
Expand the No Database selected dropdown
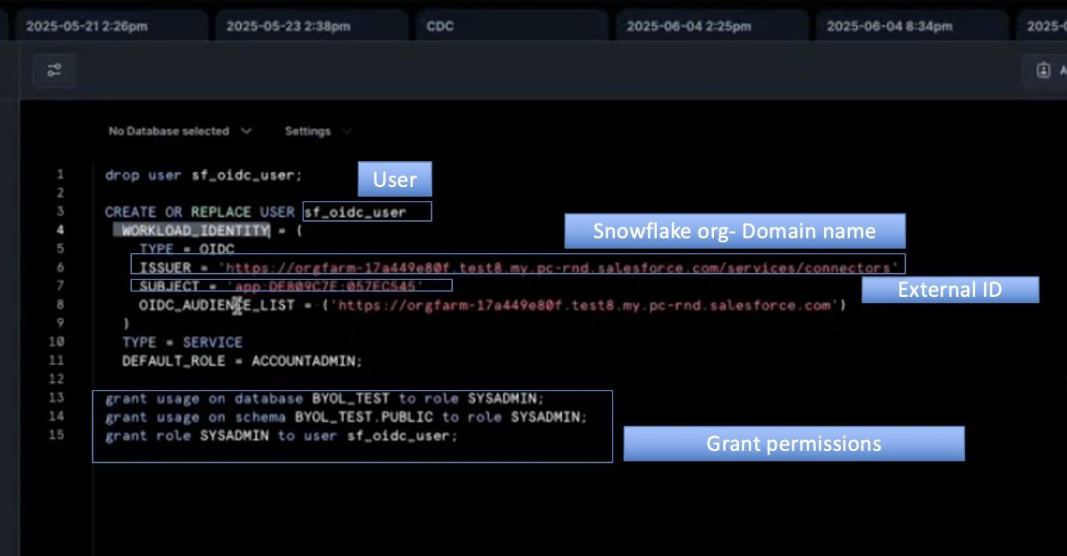pyautogui.click(x=180, y=131)
